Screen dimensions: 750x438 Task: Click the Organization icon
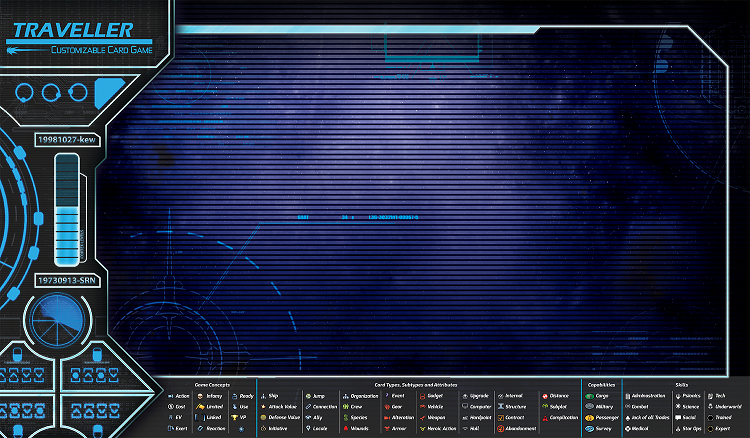(346, 396)
